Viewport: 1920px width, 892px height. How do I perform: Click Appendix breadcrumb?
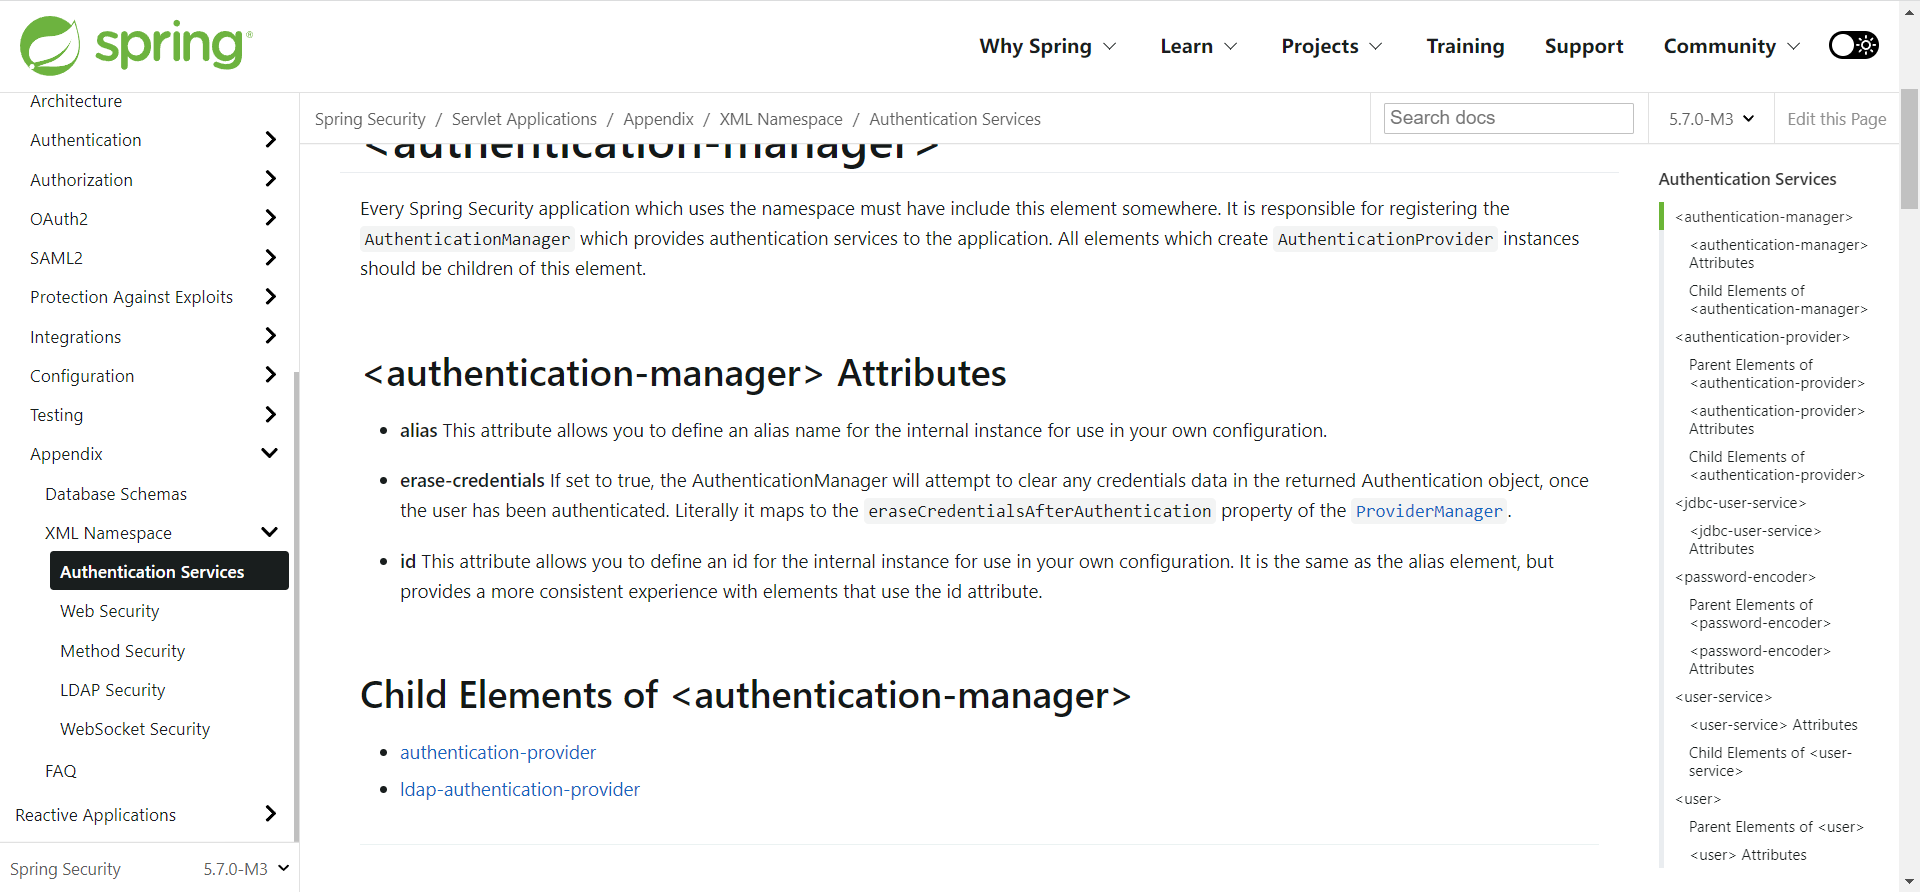click(658, 119)
